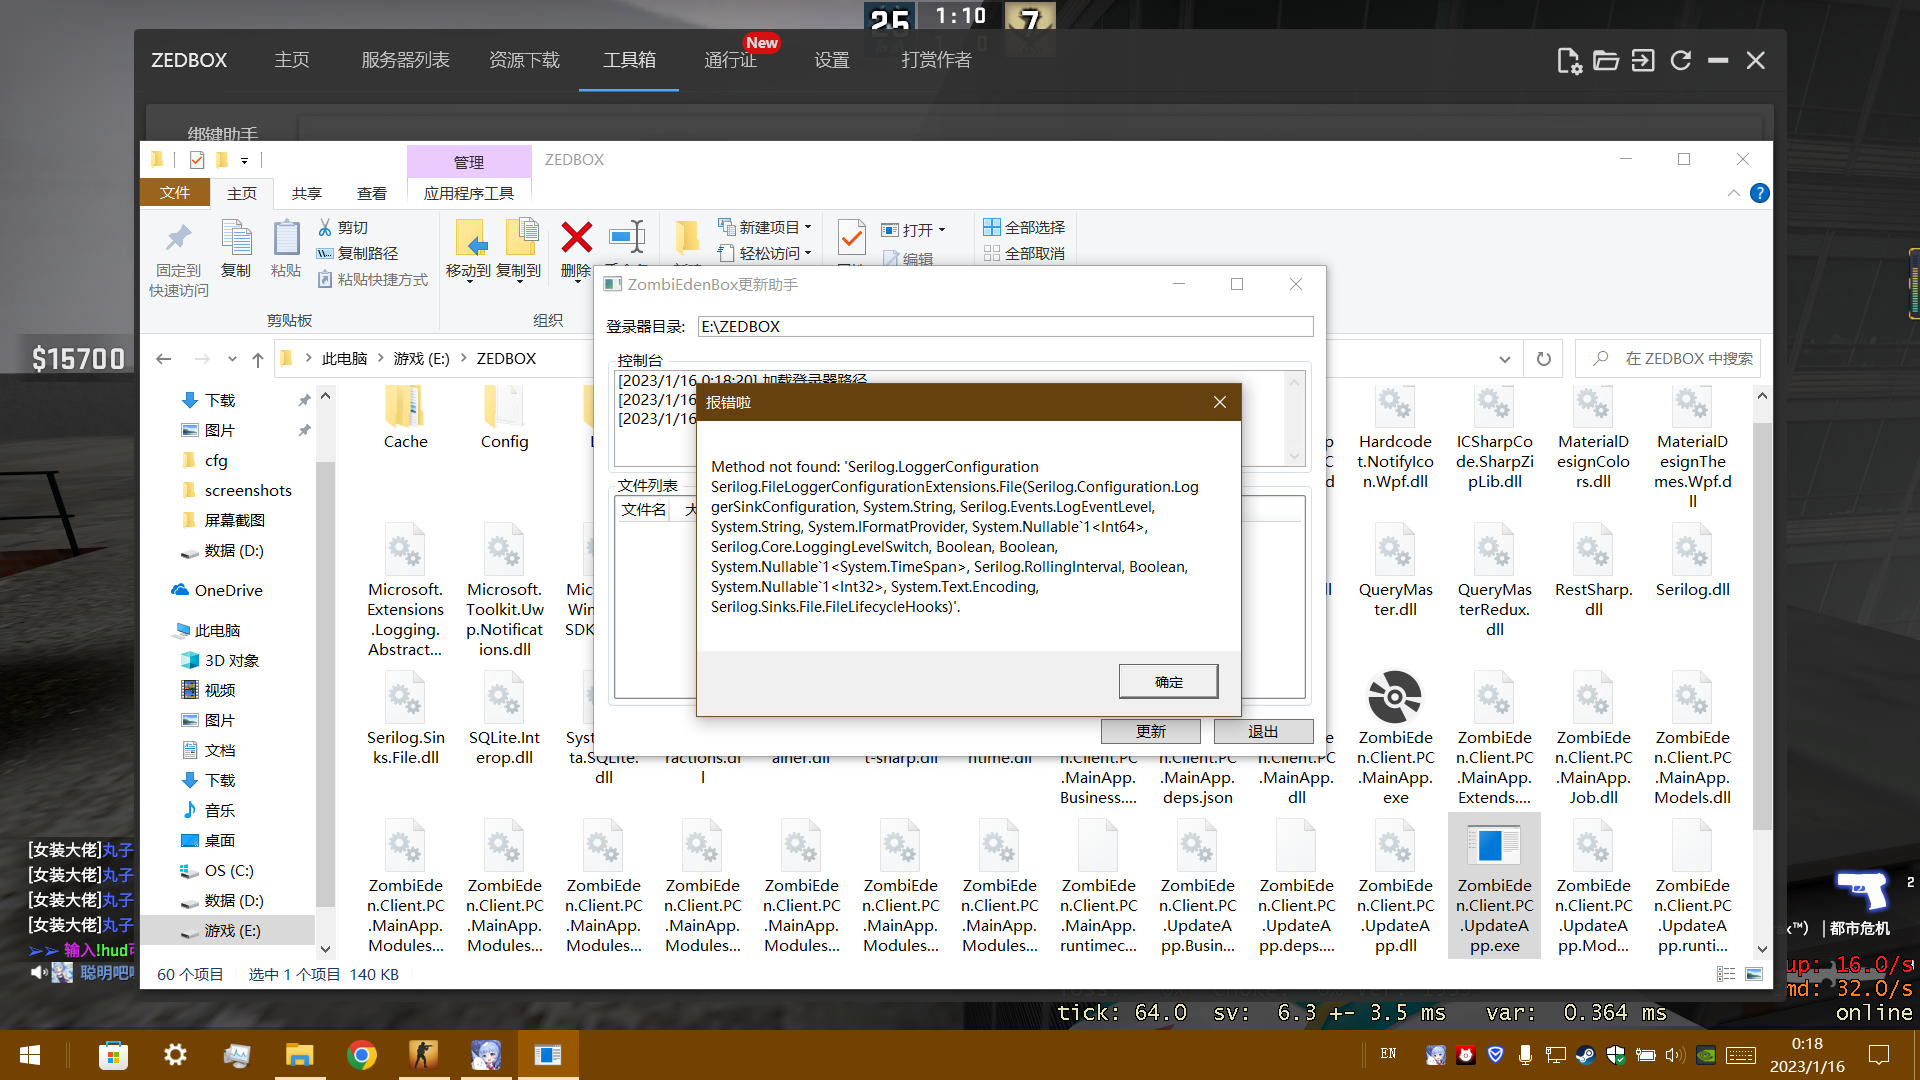1920x1080 pixels.
Task: Switch to the 共享 ribbon tab
Action: (x=306, y=193)
